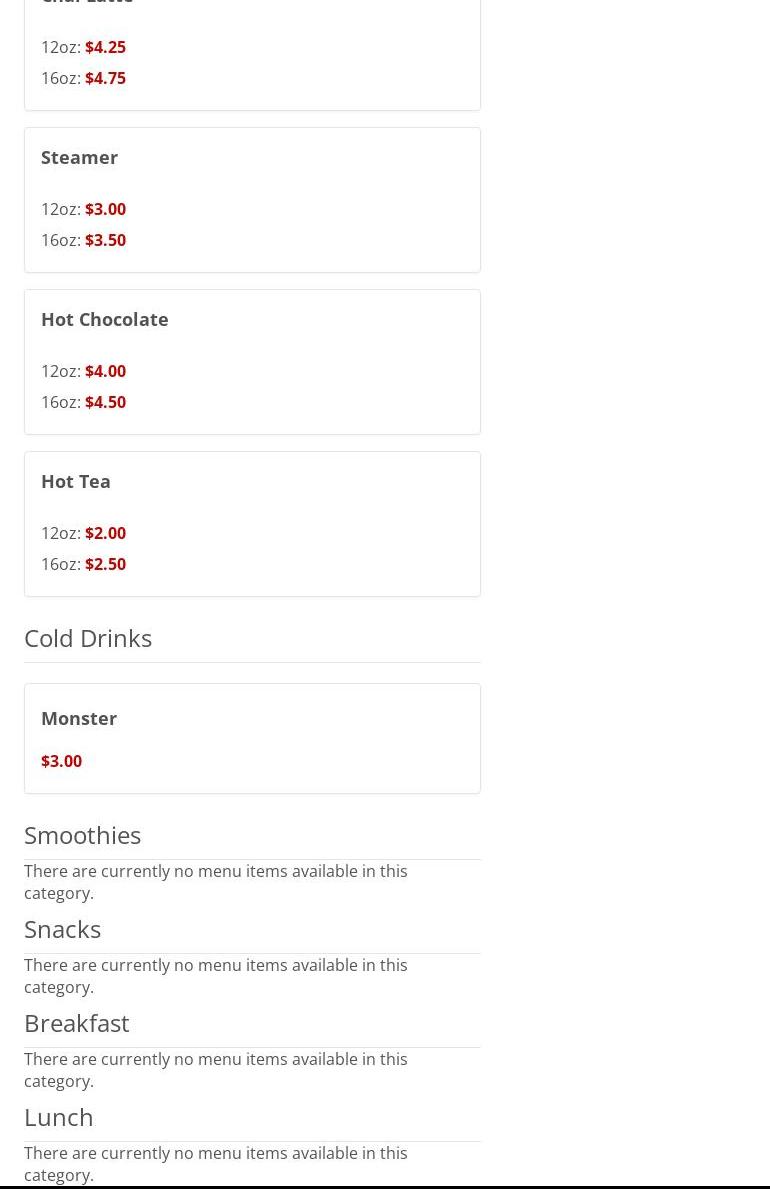Click the Cold Drinks category heading
770x1189 pixels.
coord(88,638)
